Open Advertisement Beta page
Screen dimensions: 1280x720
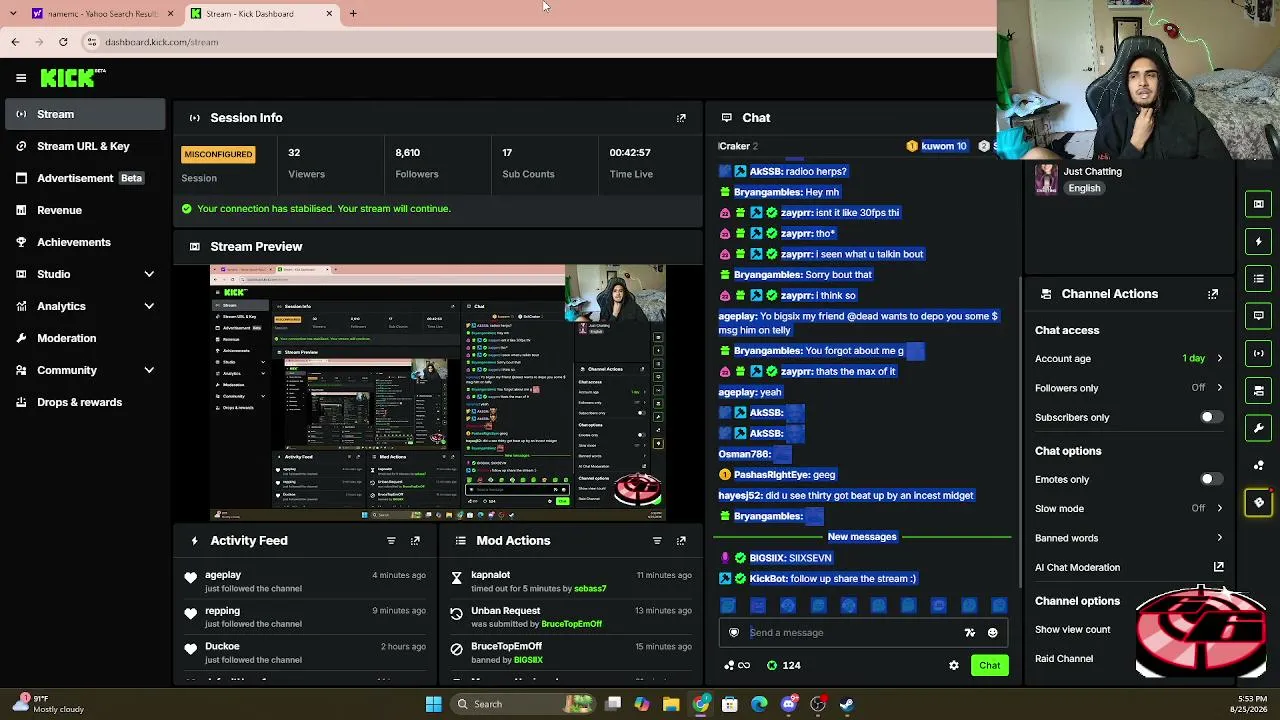[85, 178]
